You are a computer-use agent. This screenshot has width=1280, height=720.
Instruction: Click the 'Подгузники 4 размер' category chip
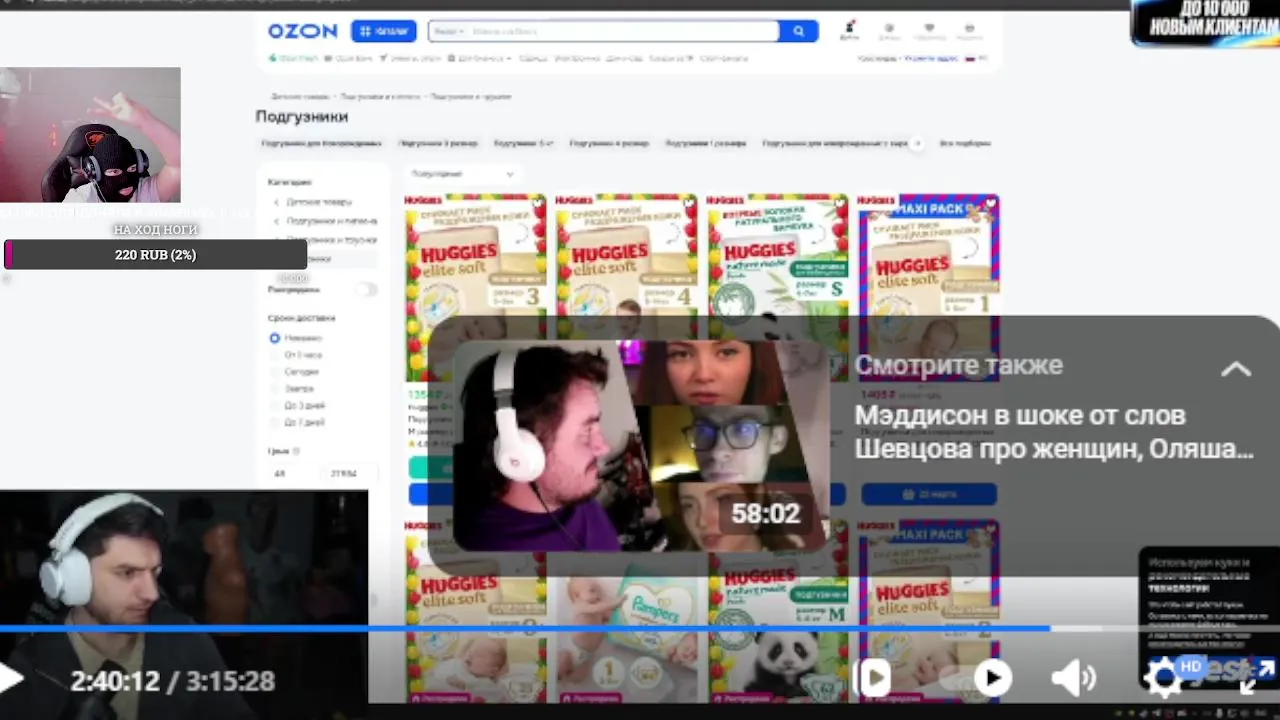pos(609,143)
